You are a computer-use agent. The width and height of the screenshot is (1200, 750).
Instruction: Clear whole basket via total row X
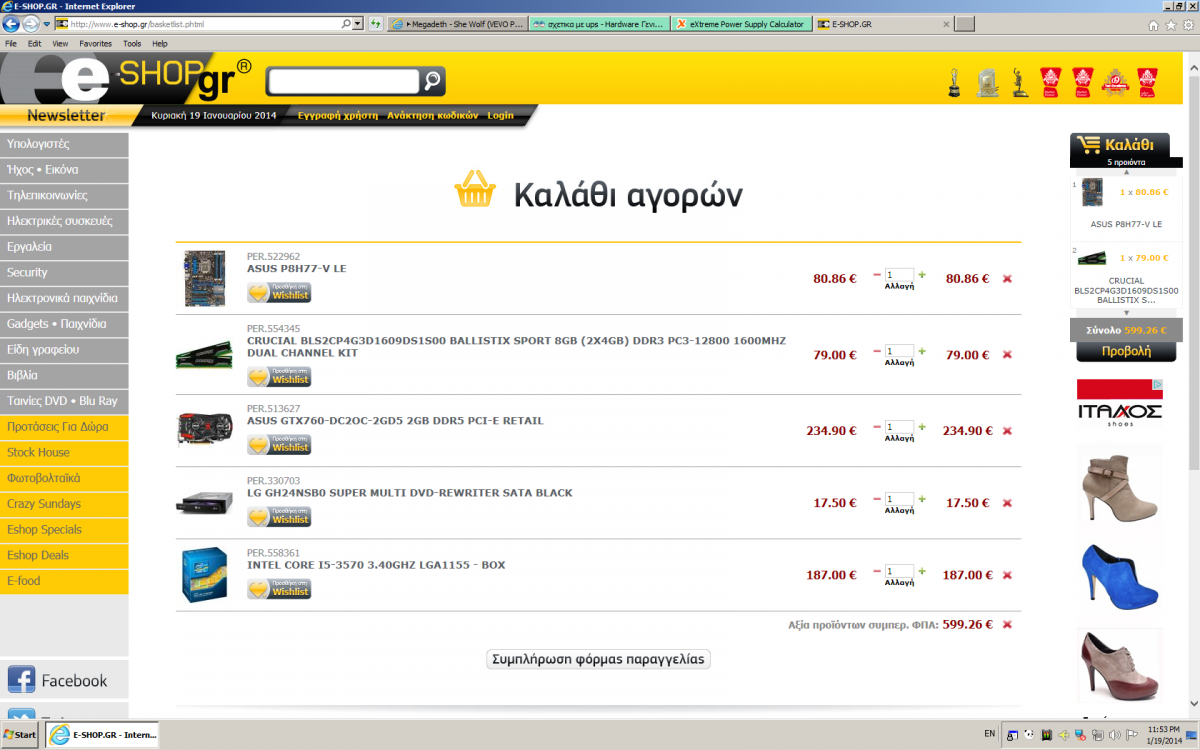click(x=1007, y=625)
